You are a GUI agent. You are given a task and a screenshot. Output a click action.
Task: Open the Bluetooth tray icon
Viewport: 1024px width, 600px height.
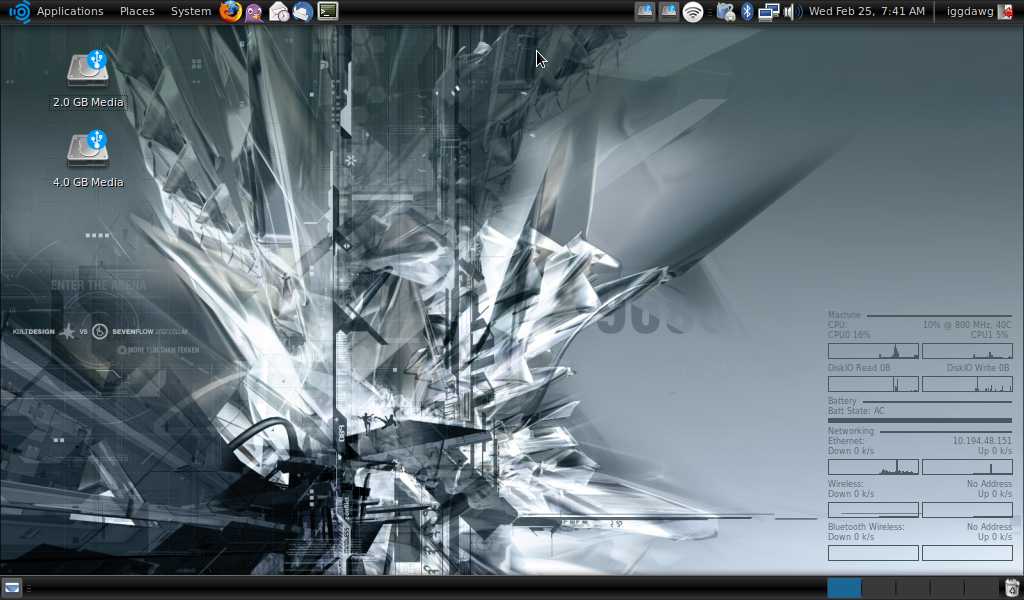pyautogui.click(x=747, y=12)
